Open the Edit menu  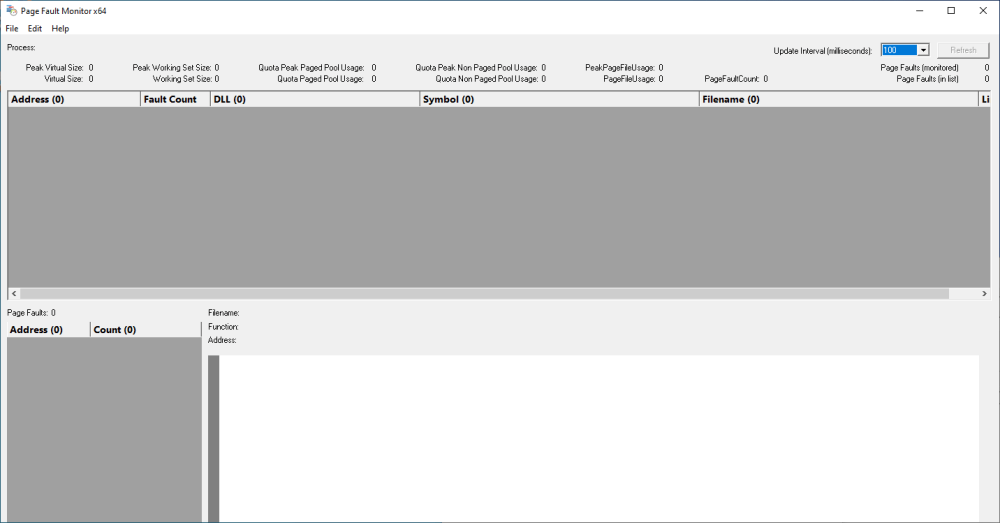coord(34,29)
